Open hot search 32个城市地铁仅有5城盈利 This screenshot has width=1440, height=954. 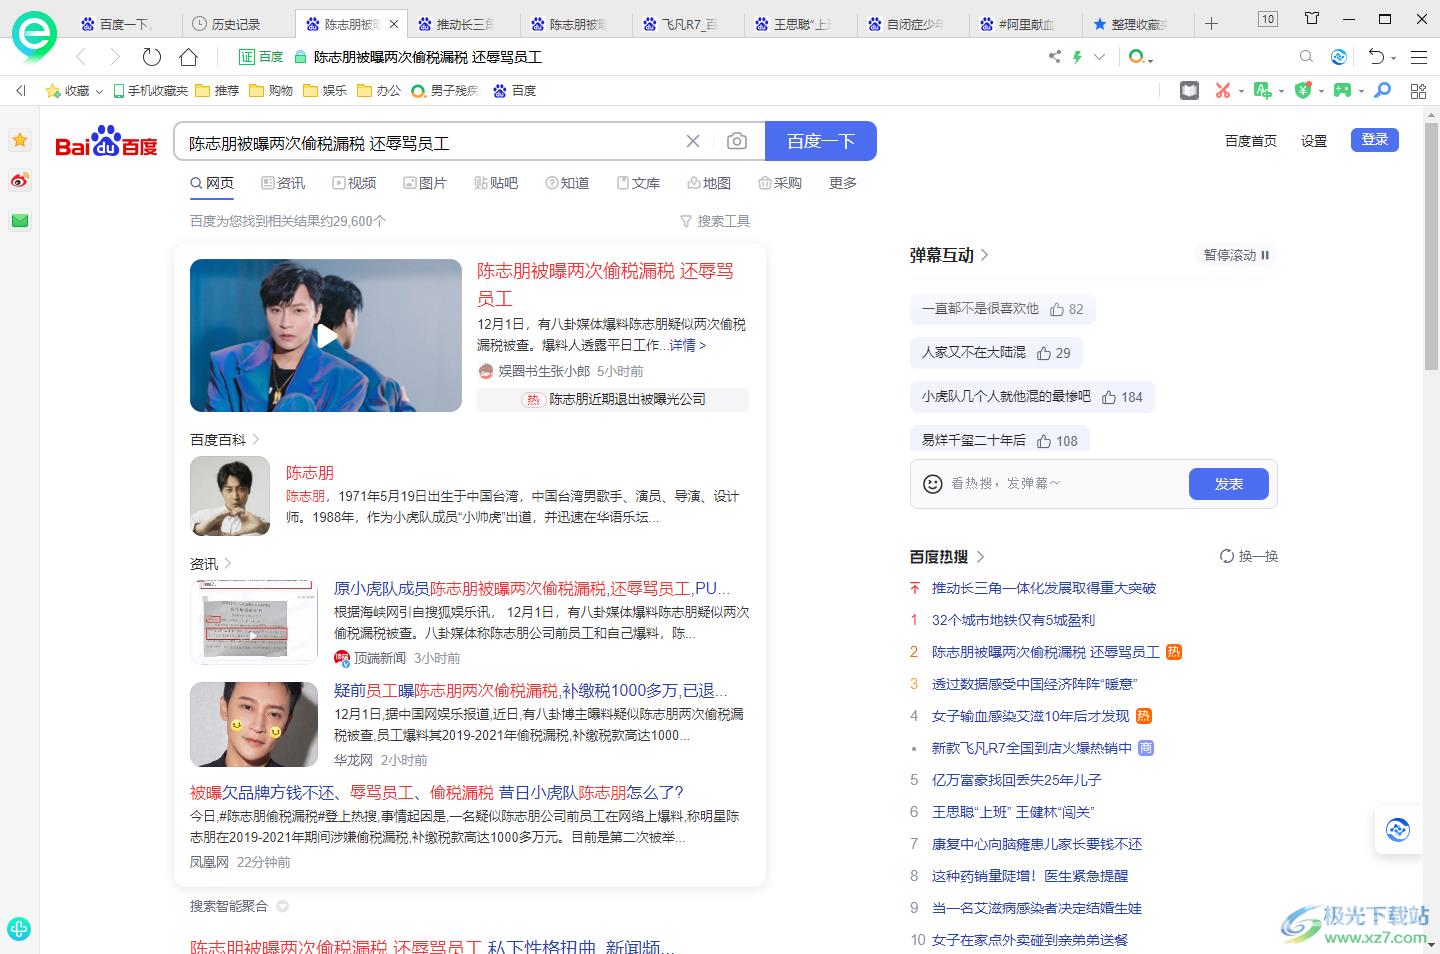pos(1013,620)
